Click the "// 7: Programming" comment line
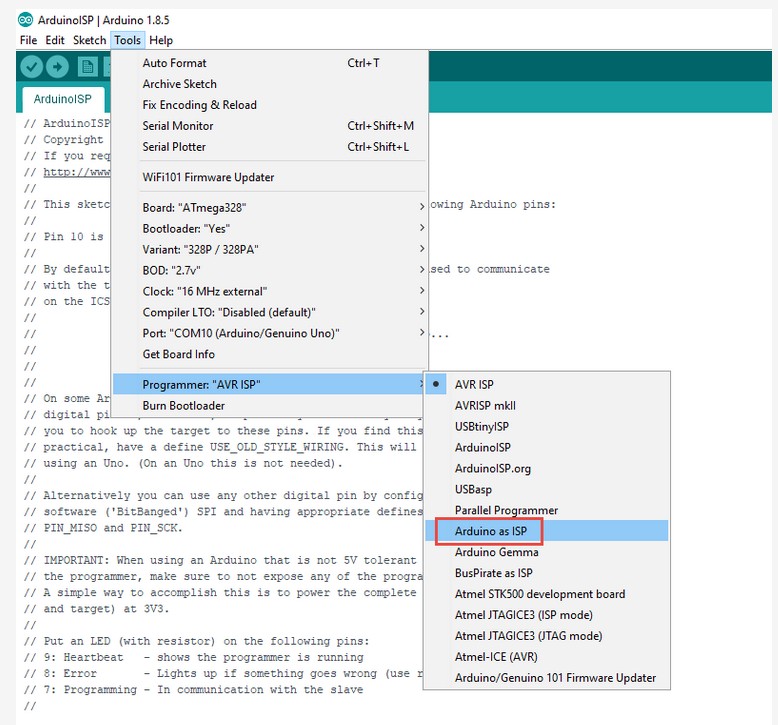This screenshot has width=778, height=725. (194, 690)
